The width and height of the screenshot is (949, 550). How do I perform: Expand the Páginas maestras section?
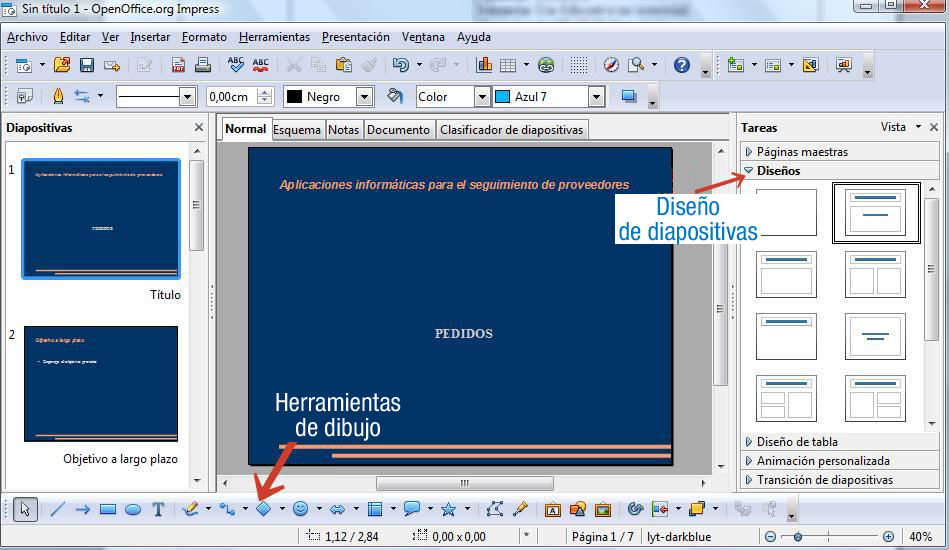802,152
